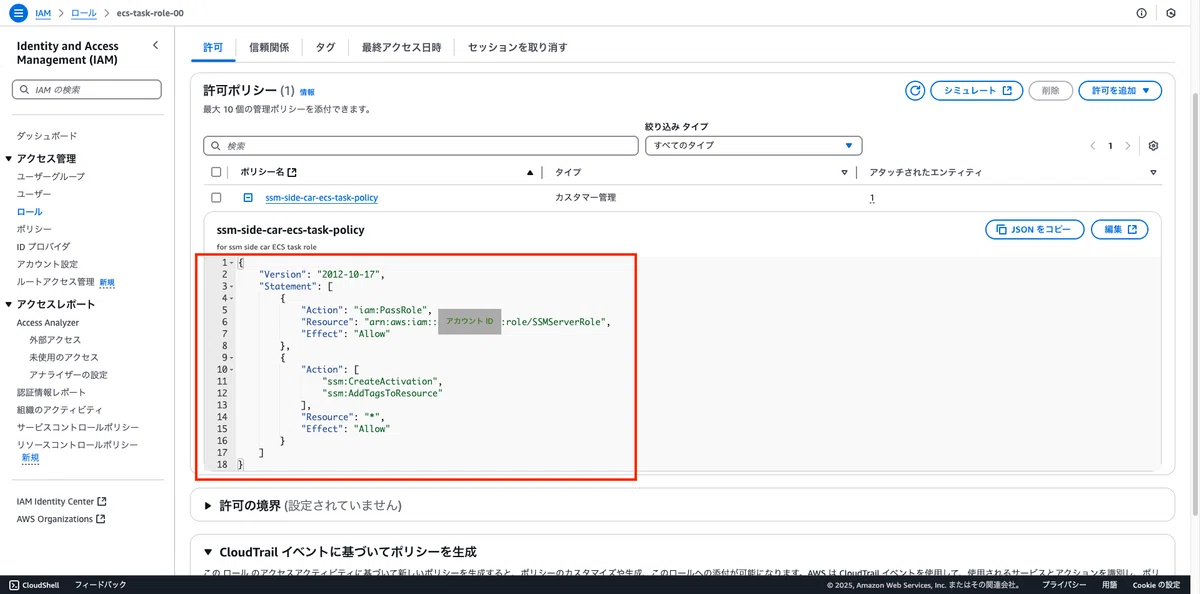Open Root access management in sidebar

(56, 282)
